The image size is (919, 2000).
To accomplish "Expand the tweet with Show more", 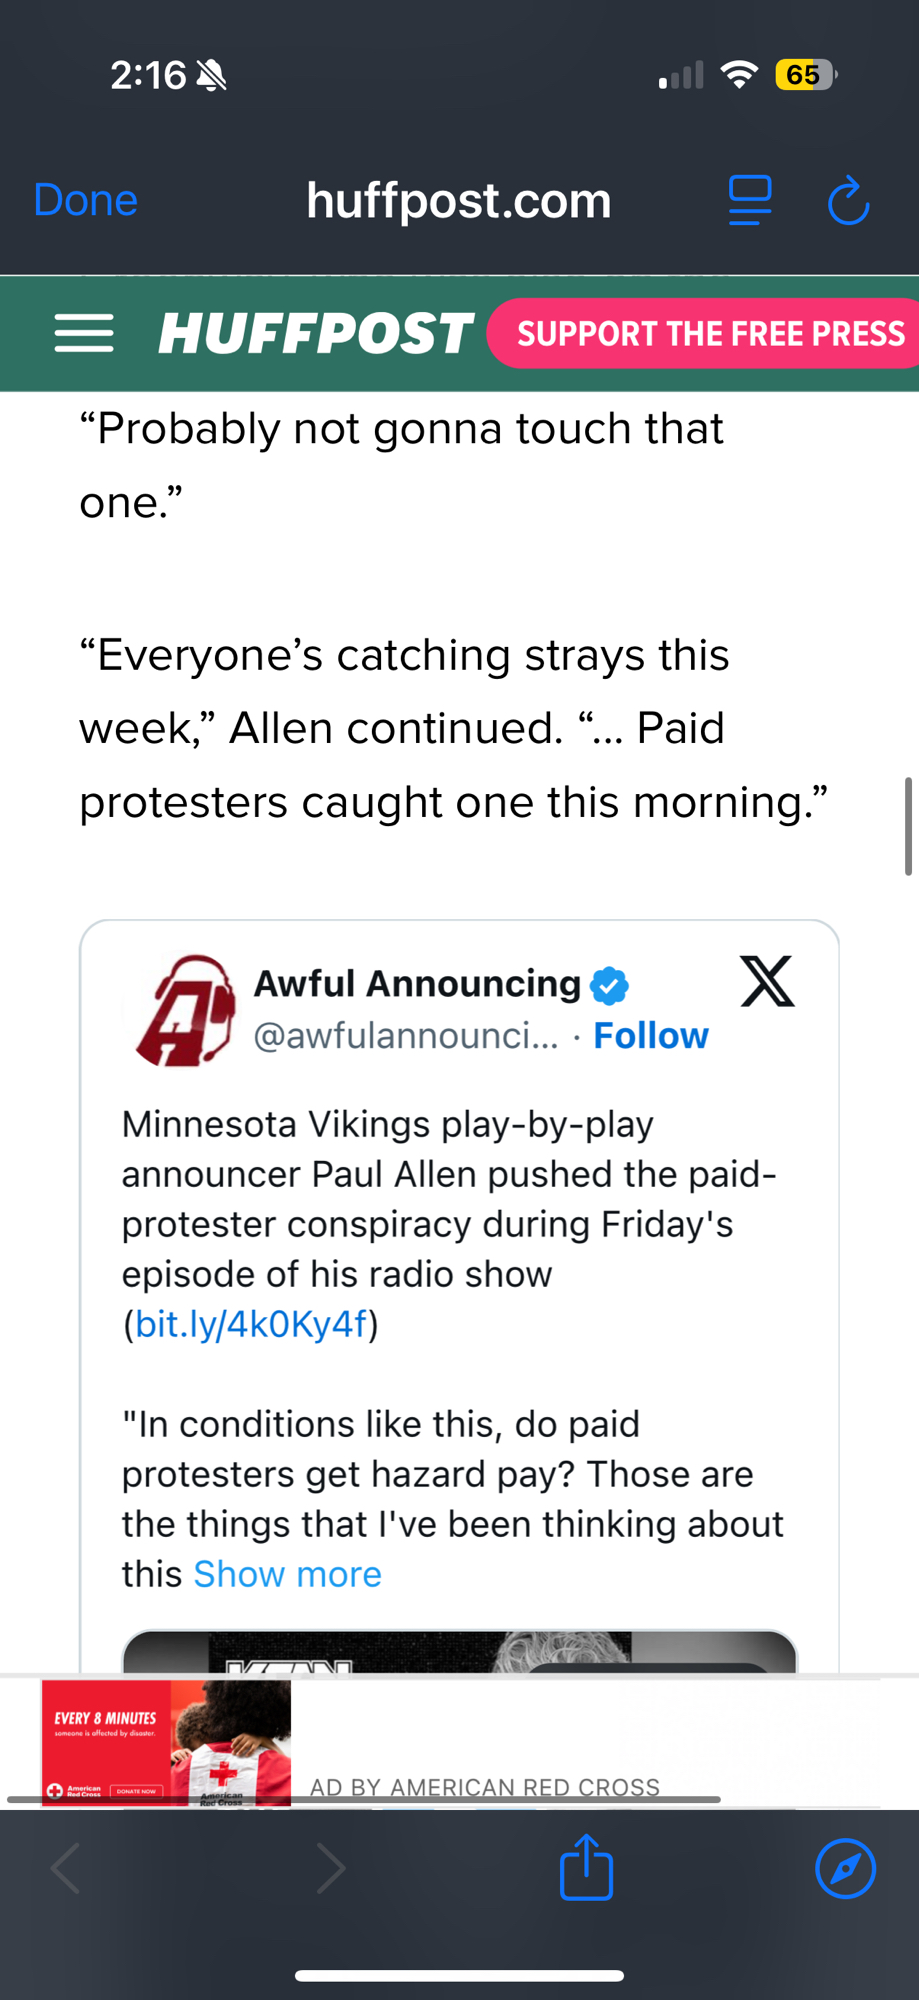I will click(287, 1574).
